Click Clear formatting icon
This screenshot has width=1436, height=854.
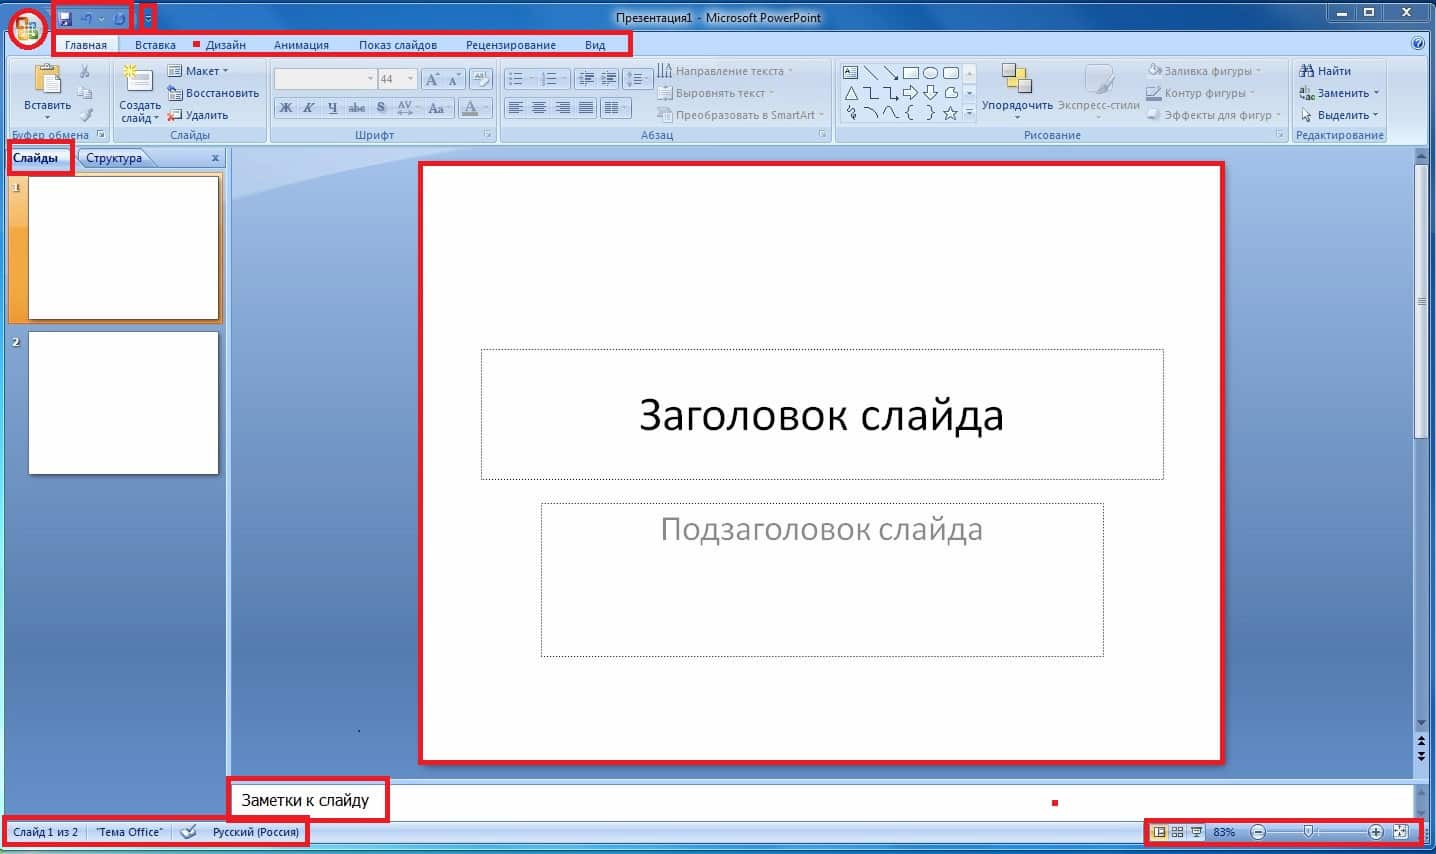481,79
